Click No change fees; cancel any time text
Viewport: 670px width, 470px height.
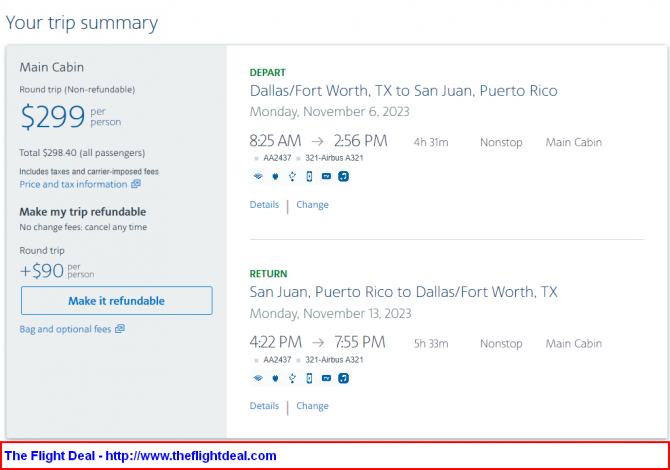83,227
